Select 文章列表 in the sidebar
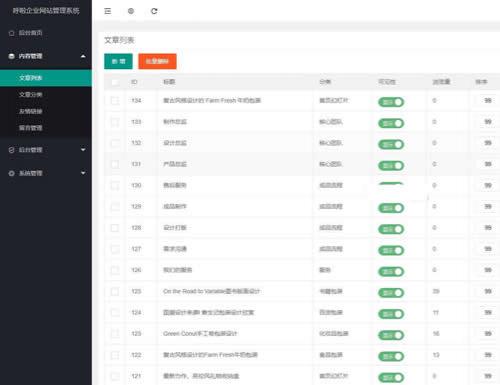The image size is (500, 385). [x=46, y=78]
